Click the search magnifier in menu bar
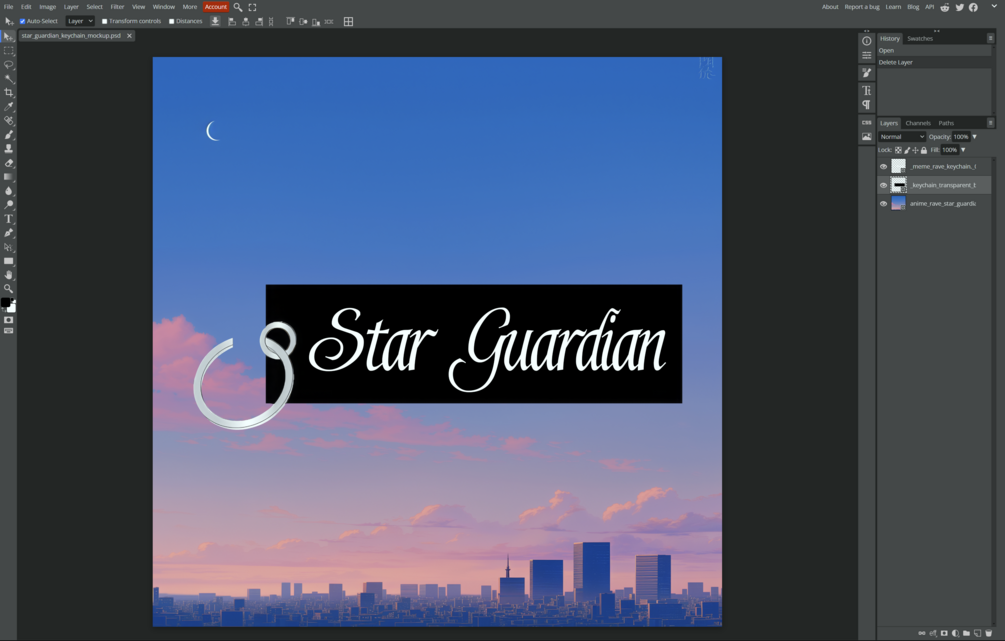 click(238, 7)
